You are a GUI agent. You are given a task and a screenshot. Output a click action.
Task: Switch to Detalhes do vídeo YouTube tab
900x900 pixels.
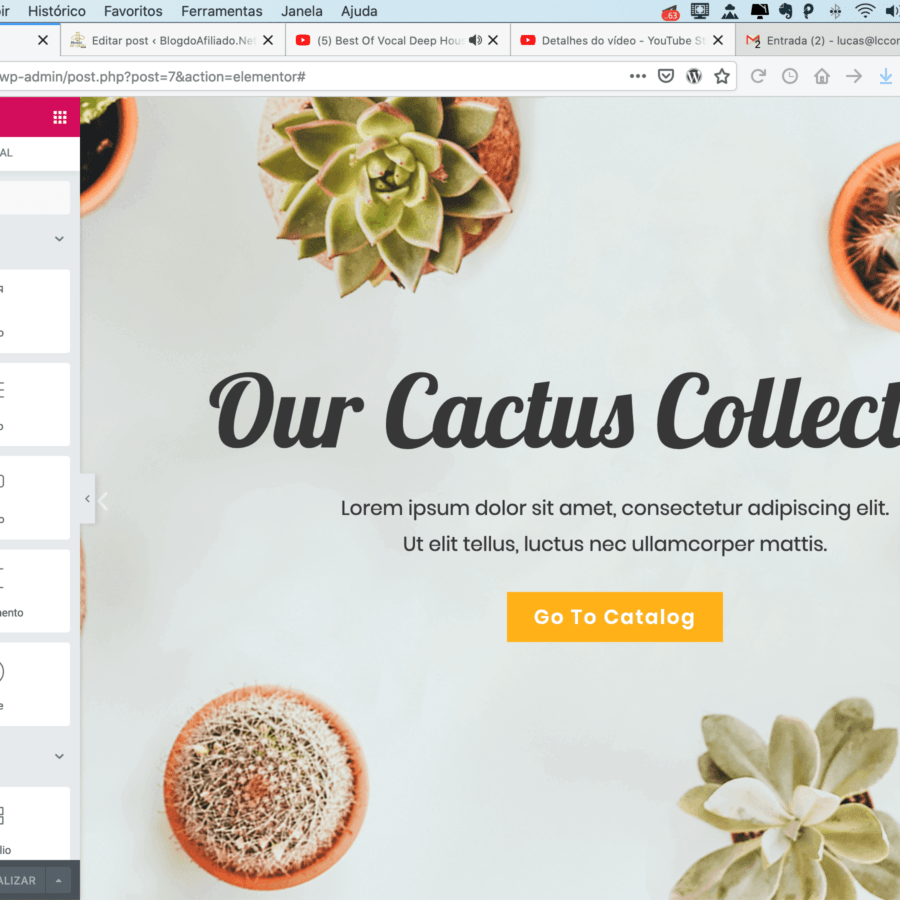coord(614,40)
